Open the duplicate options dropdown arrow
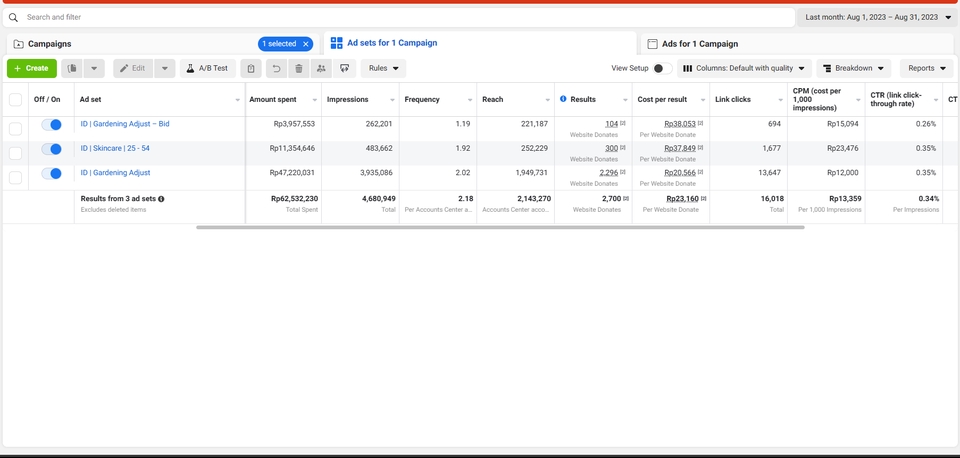 94,69
